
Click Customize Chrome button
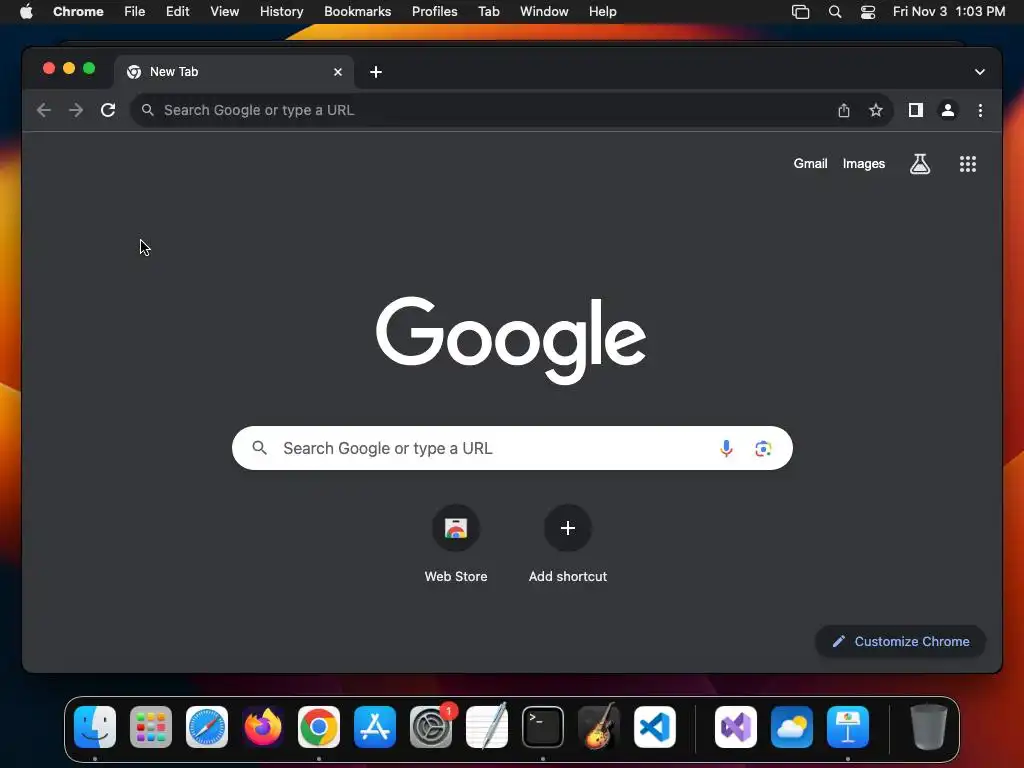click(x=901, y=641)
